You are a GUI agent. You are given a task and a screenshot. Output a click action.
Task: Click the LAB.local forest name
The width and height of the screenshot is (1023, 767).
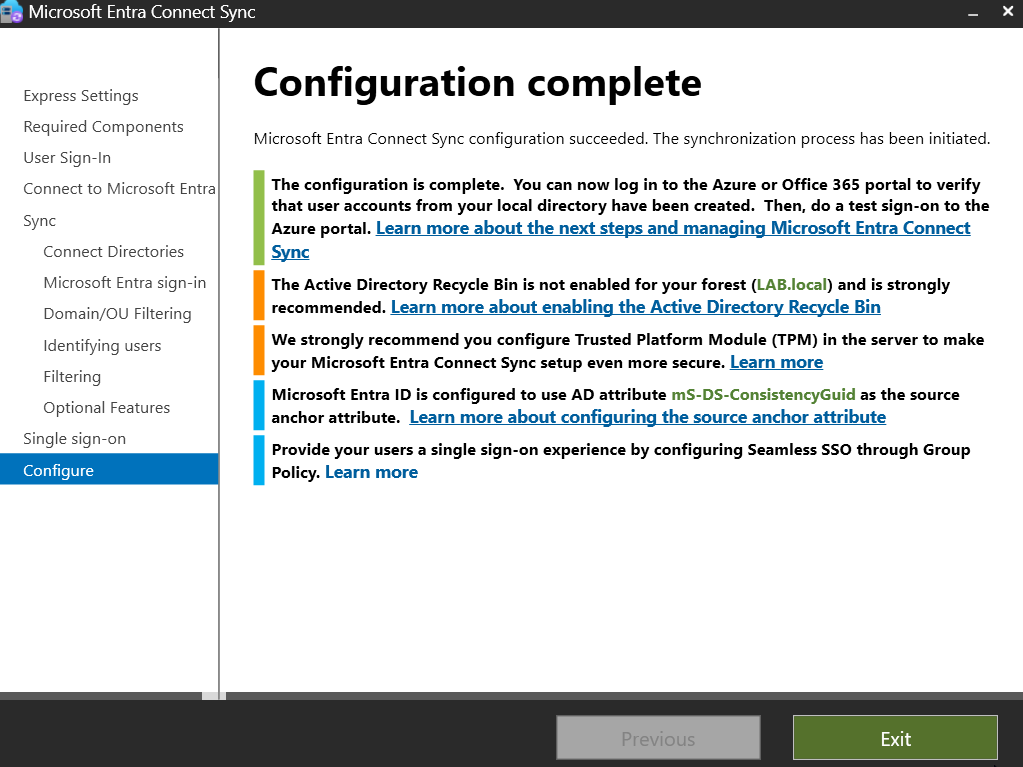(792, 285)
